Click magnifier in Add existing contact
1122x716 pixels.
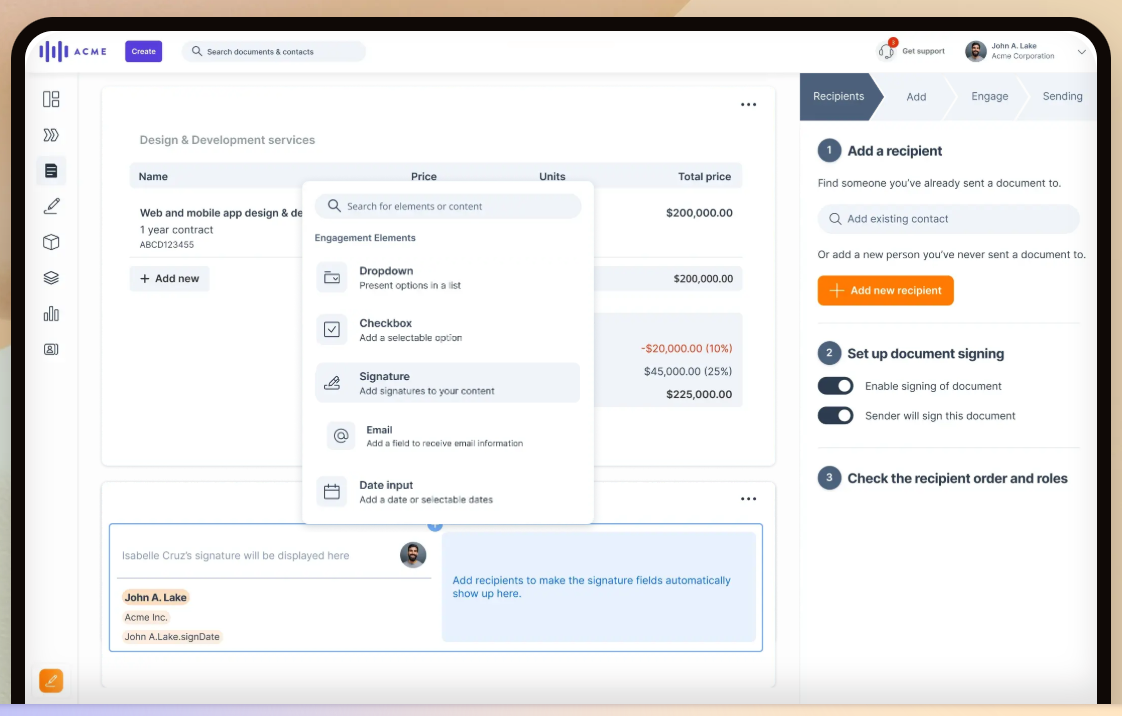point(834,219)
